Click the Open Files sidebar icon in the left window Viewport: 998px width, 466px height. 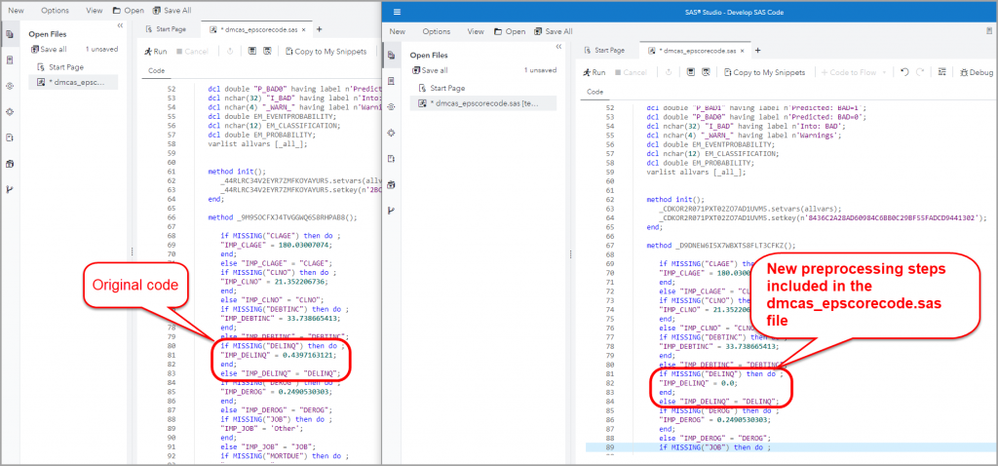point(10,35)
